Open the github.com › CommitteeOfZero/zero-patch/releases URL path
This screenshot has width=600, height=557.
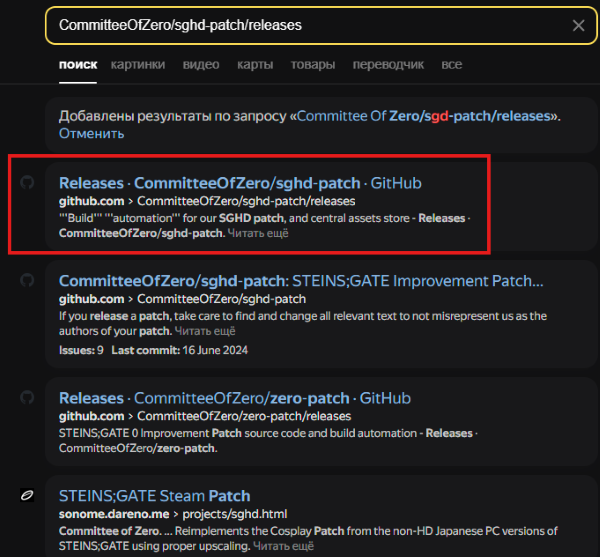(205, 416)
